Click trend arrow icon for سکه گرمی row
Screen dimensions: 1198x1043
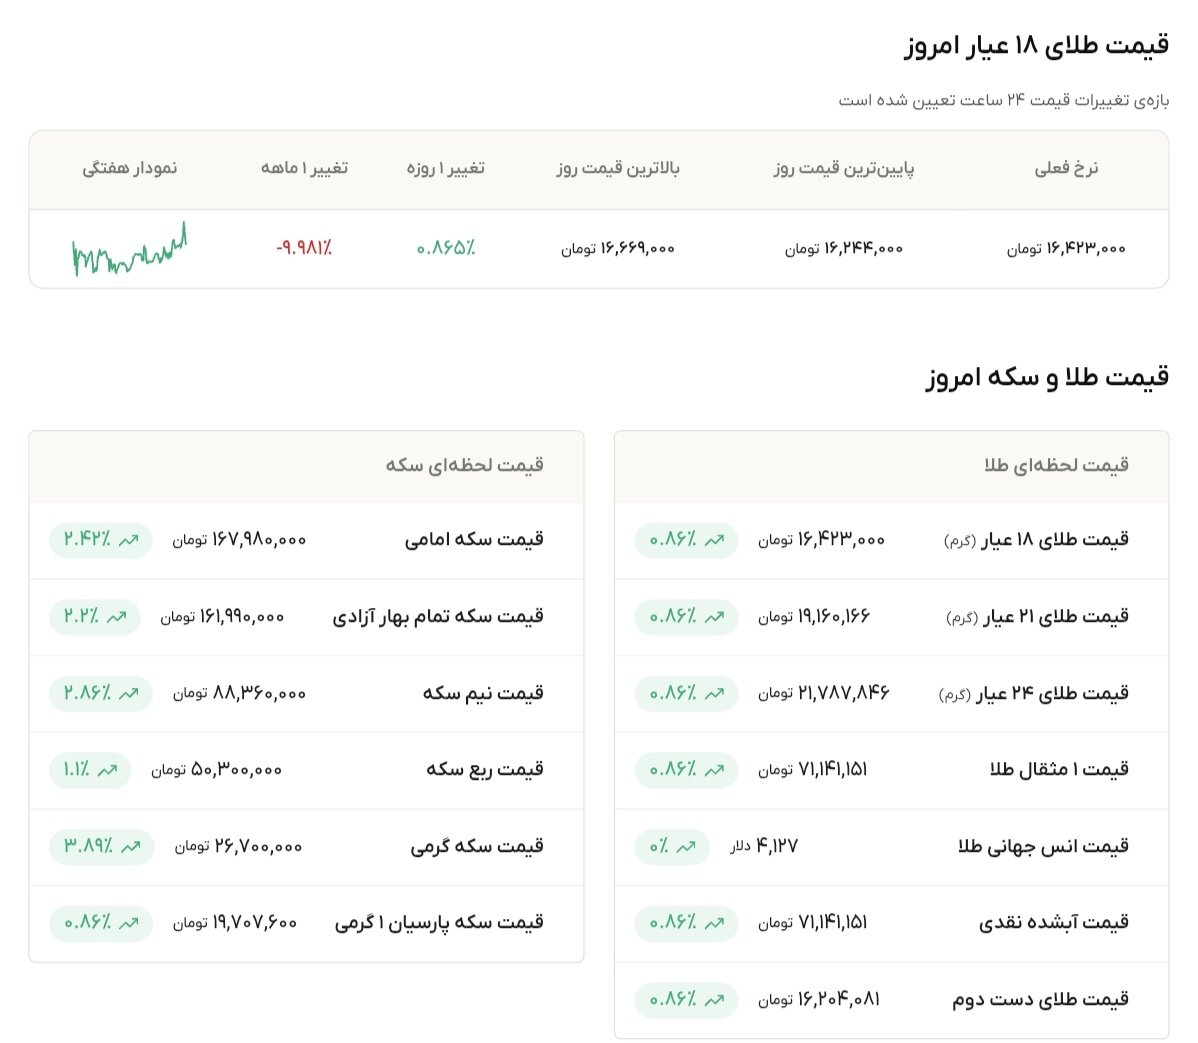point(131,847)
